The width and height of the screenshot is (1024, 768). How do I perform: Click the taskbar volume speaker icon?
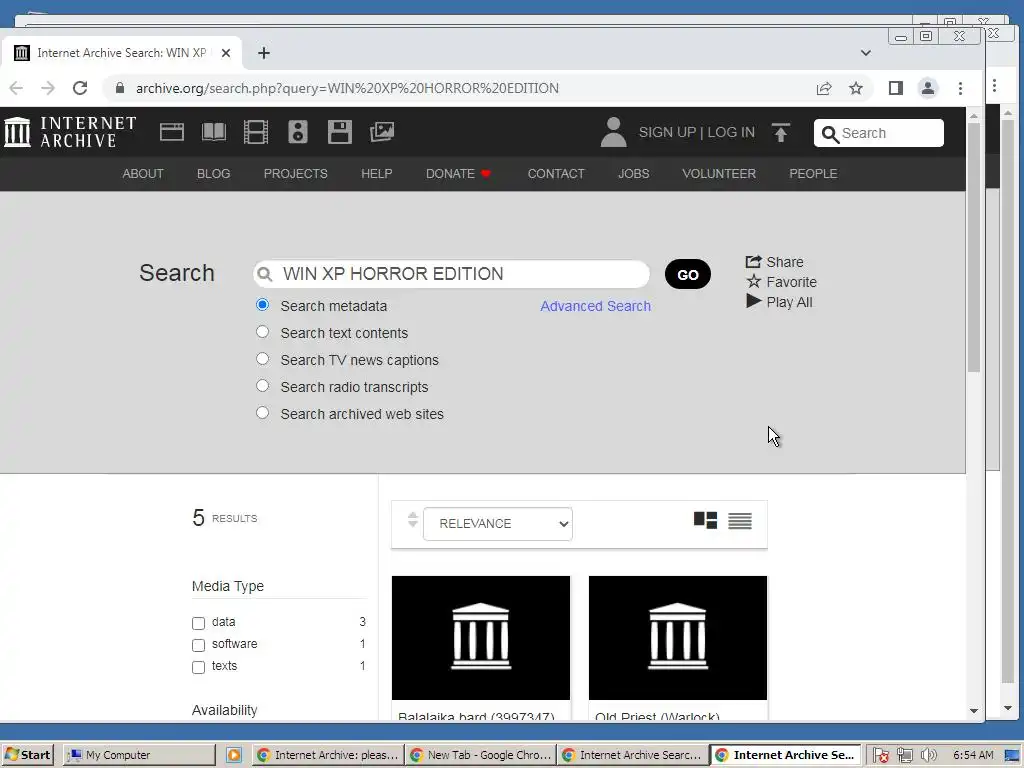tap(928, 755)
